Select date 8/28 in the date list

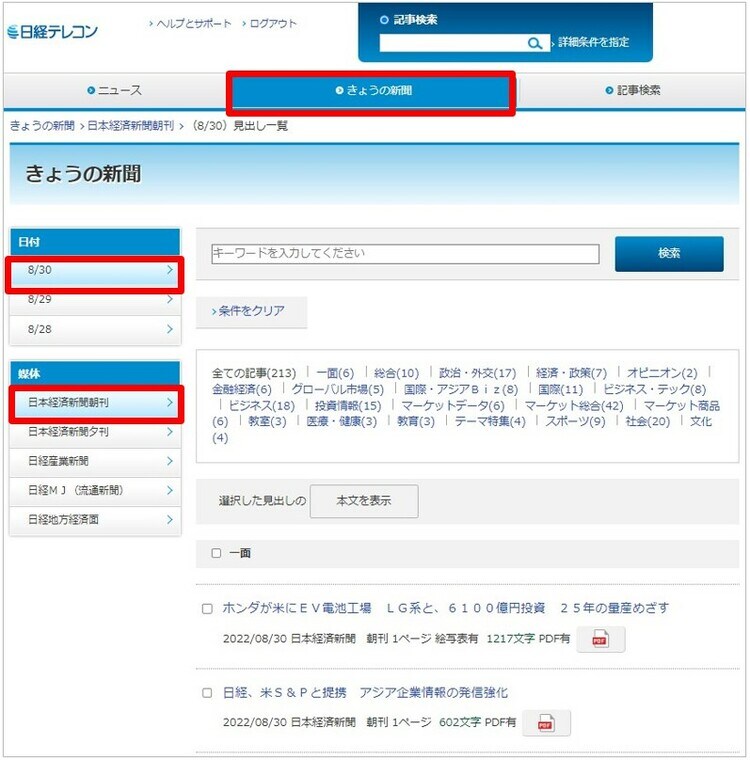tap(95, 330)
